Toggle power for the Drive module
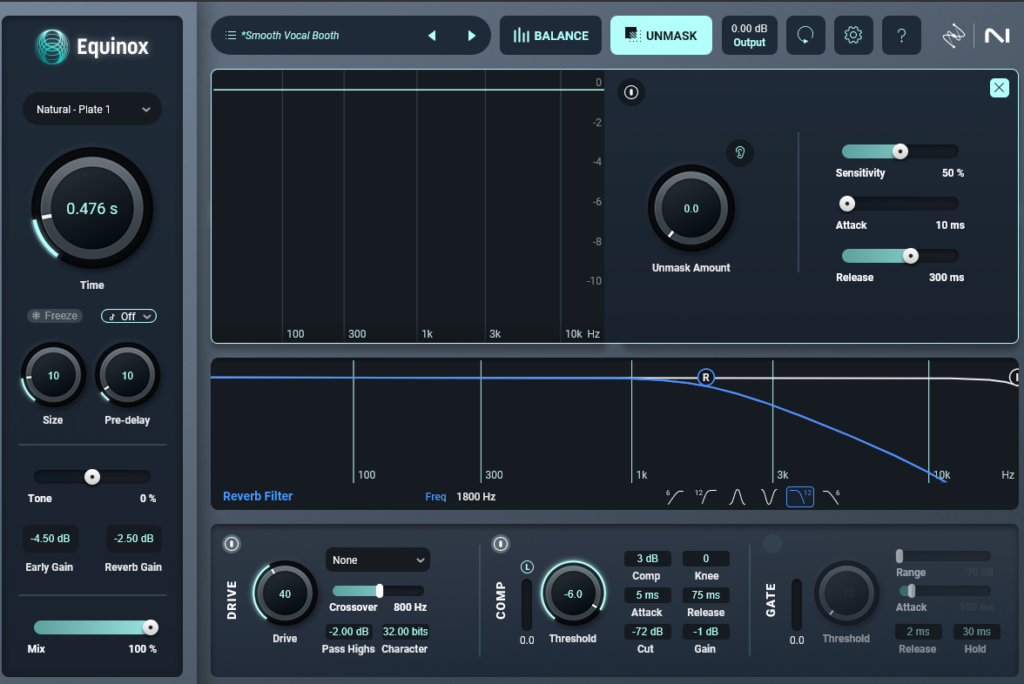The image size is (1024, 684). [231, 543]
